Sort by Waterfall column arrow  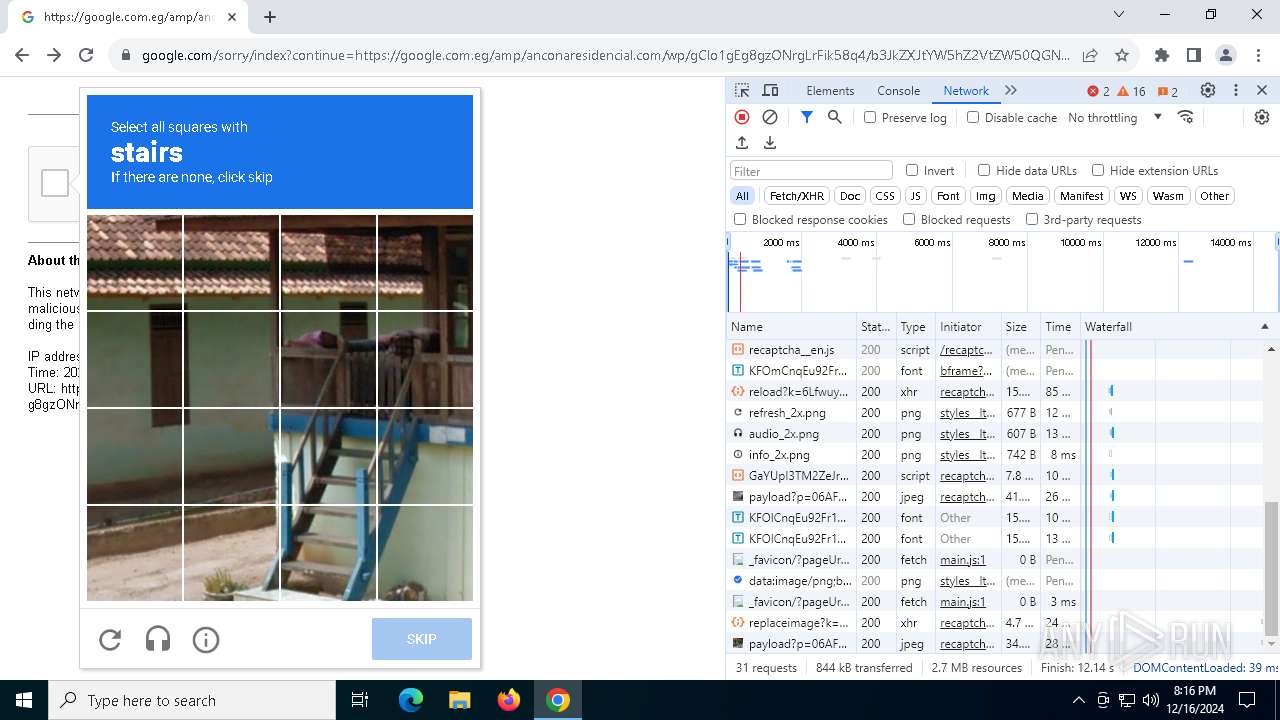(x=1264, y=327)
